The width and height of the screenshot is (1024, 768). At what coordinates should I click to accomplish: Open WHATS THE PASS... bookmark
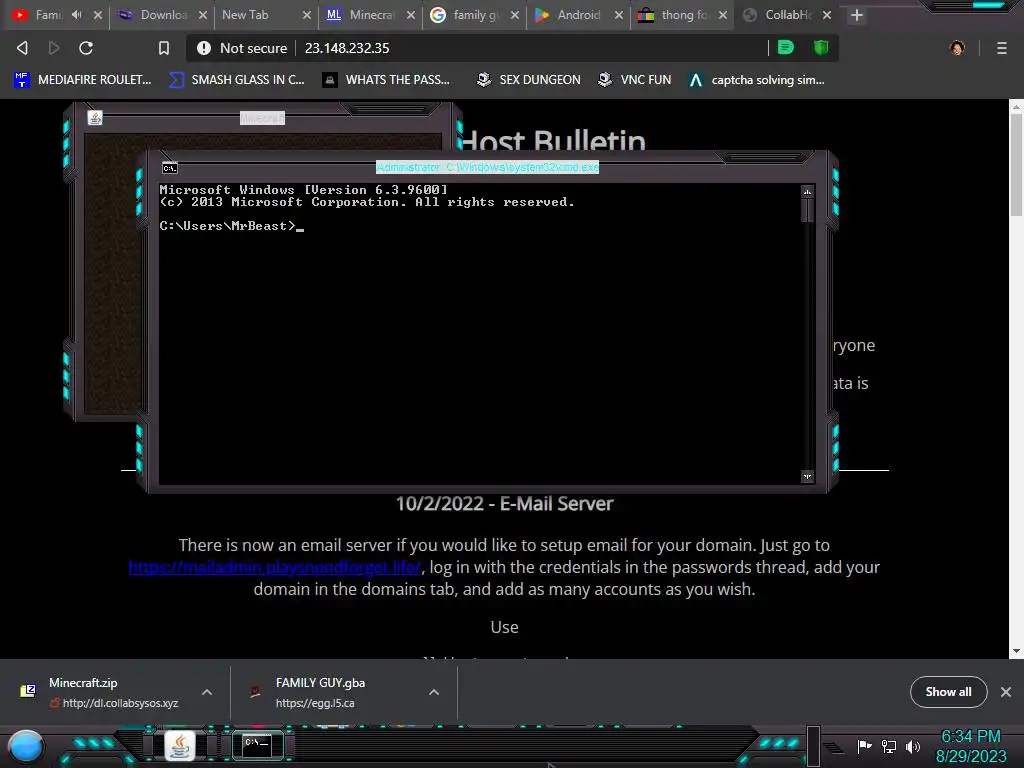[387, 80]
